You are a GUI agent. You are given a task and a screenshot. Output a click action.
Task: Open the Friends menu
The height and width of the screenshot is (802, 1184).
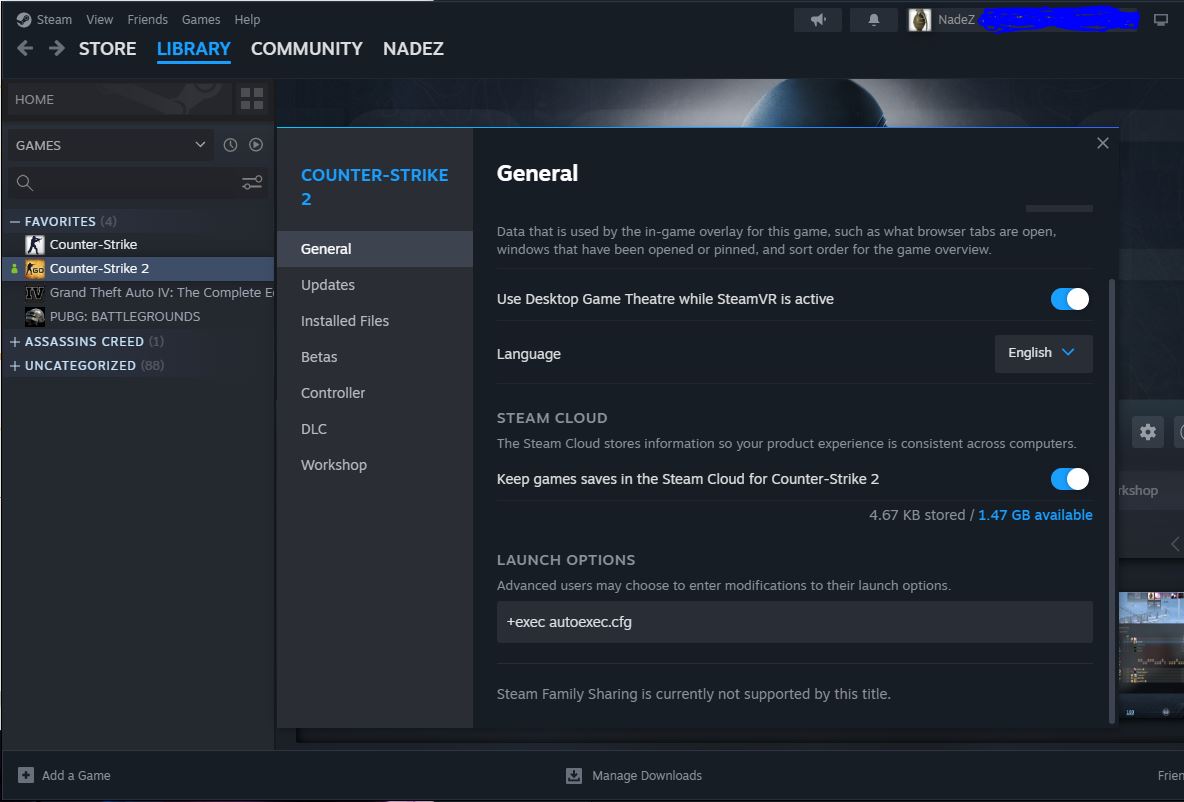[147, 20]
